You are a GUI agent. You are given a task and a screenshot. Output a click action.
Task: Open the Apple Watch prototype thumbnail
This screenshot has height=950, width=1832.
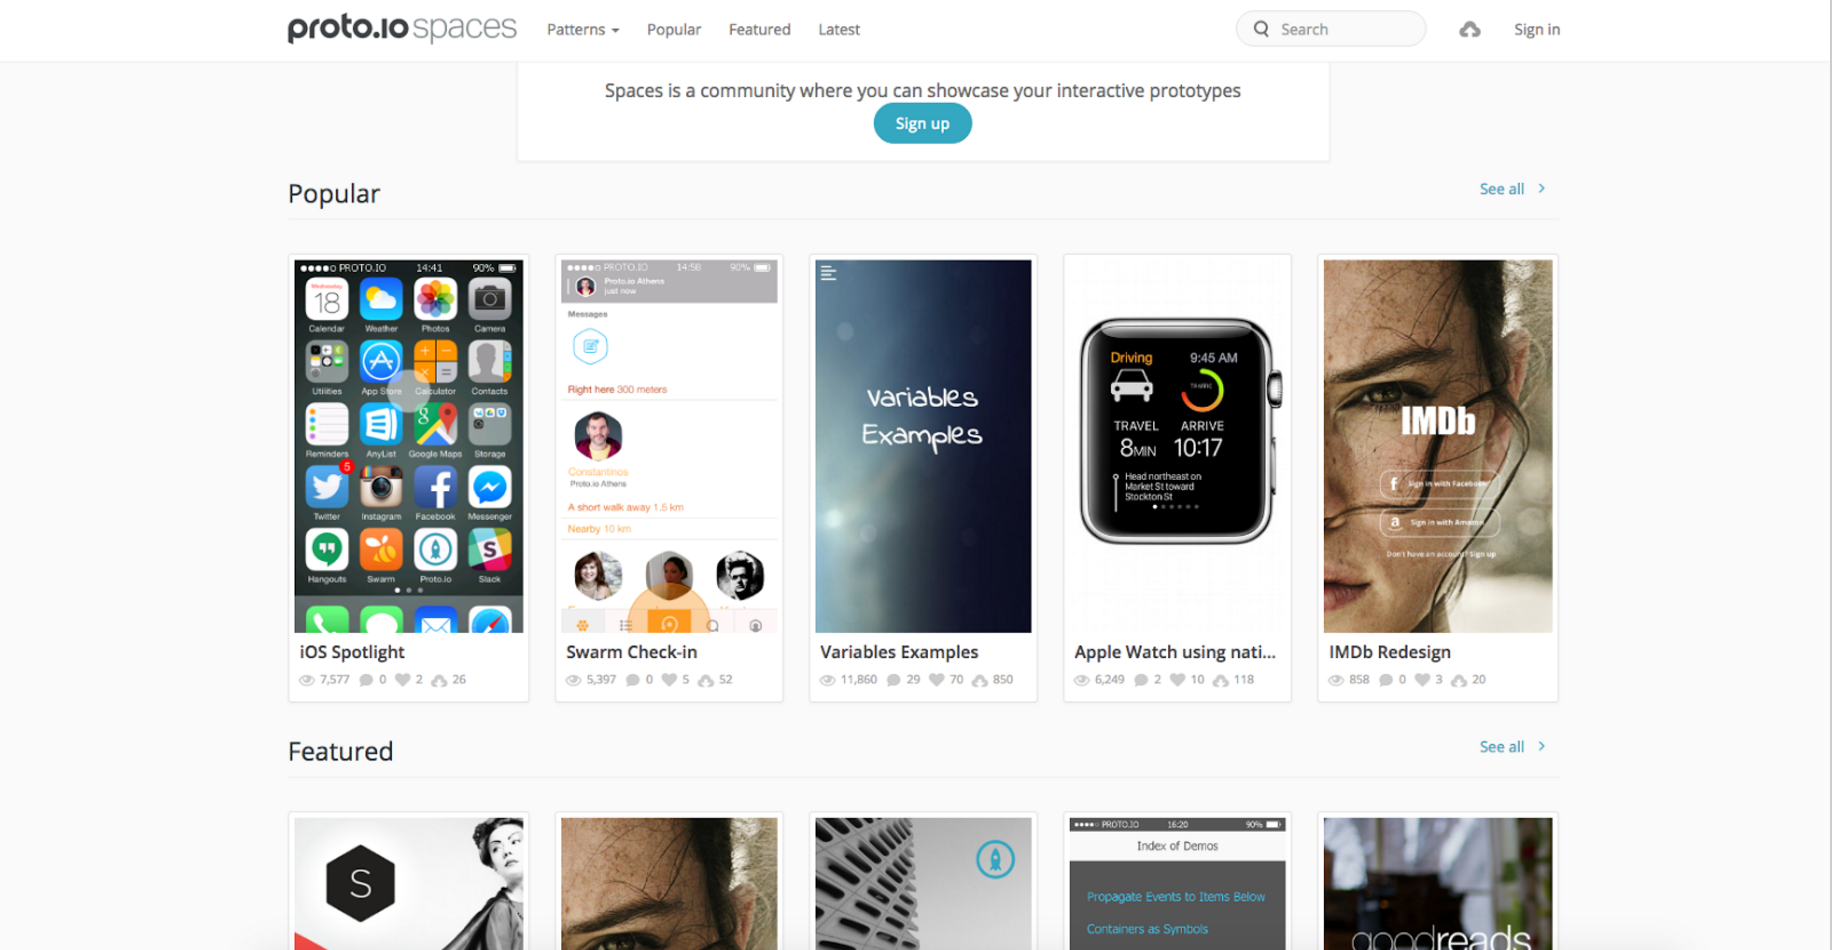point(1177,446)
